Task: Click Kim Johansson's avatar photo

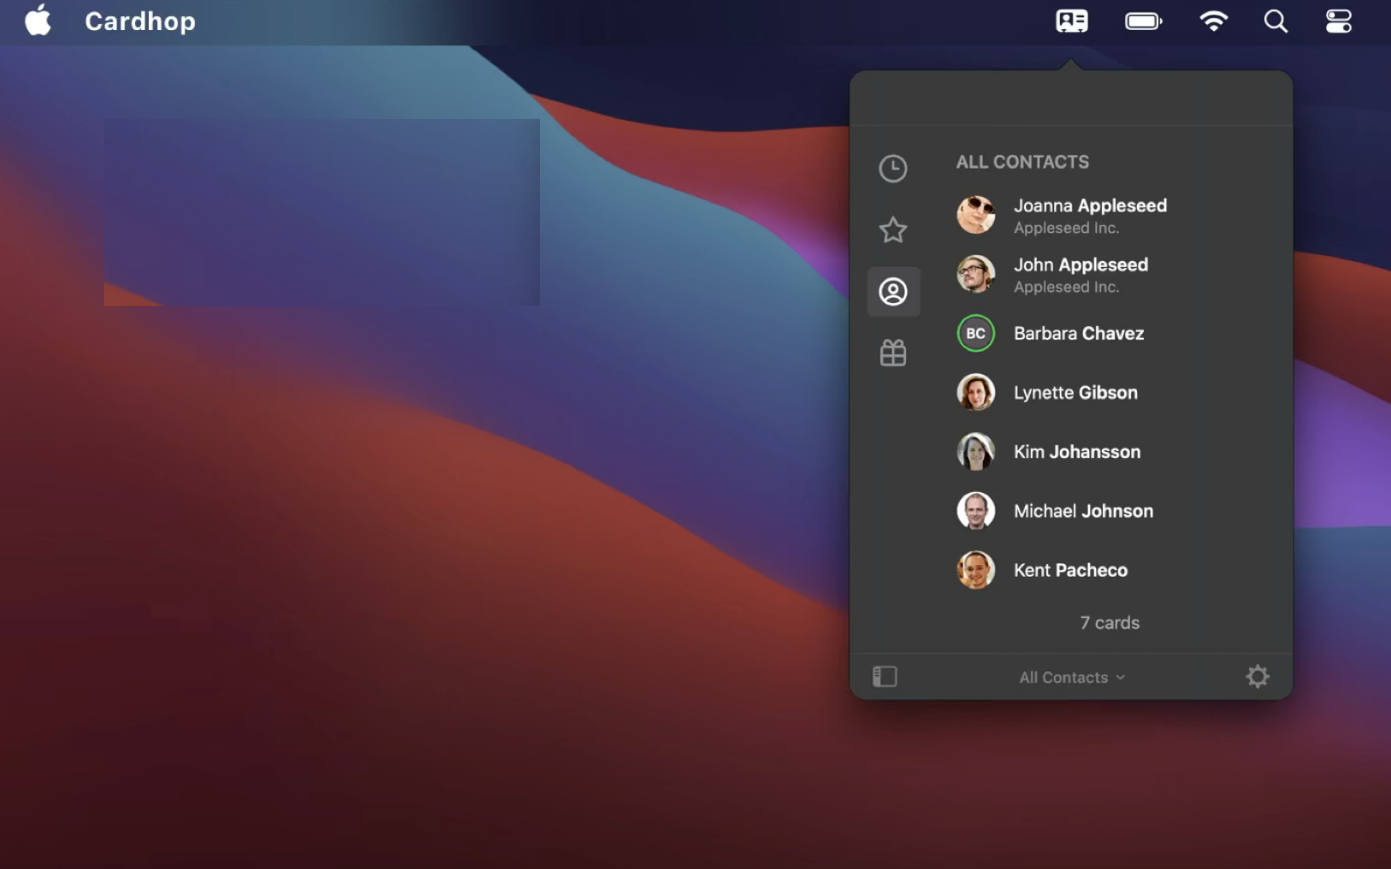Action: (x=976, y=451)
